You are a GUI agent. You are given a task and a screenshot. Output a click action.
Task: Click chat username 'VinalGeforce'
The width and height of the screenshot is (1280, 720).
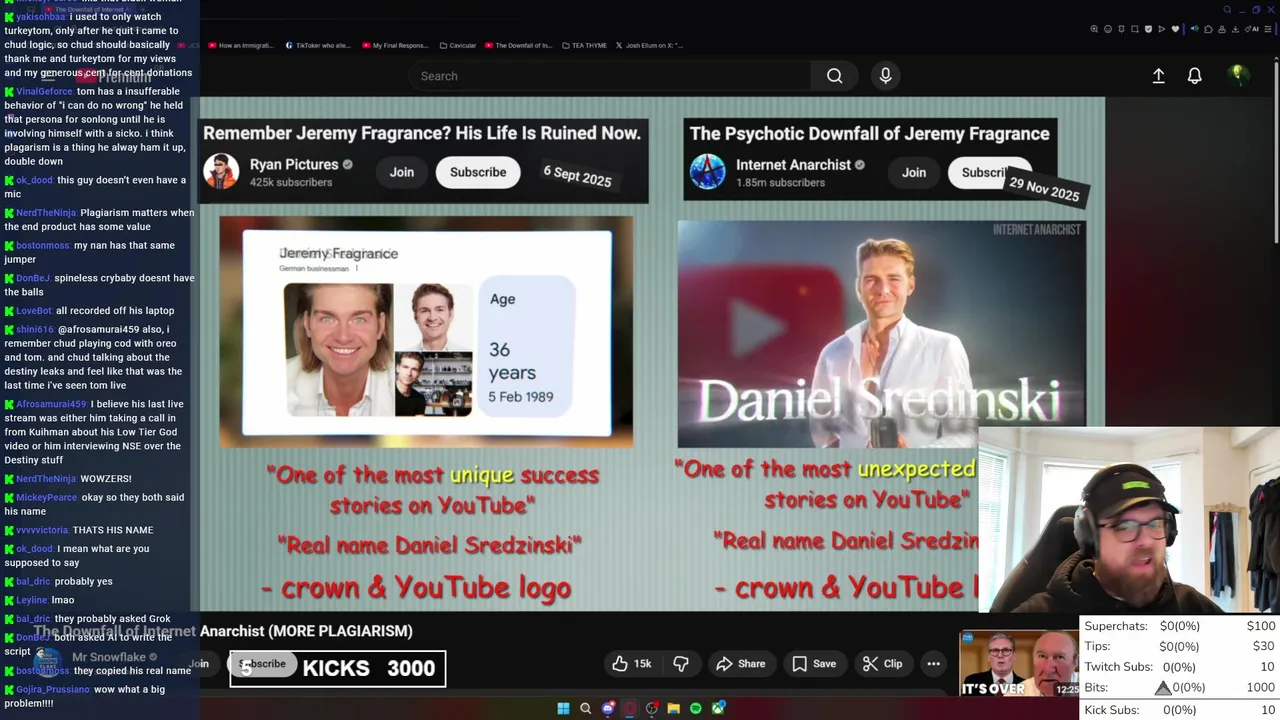(x=45, y=91)
